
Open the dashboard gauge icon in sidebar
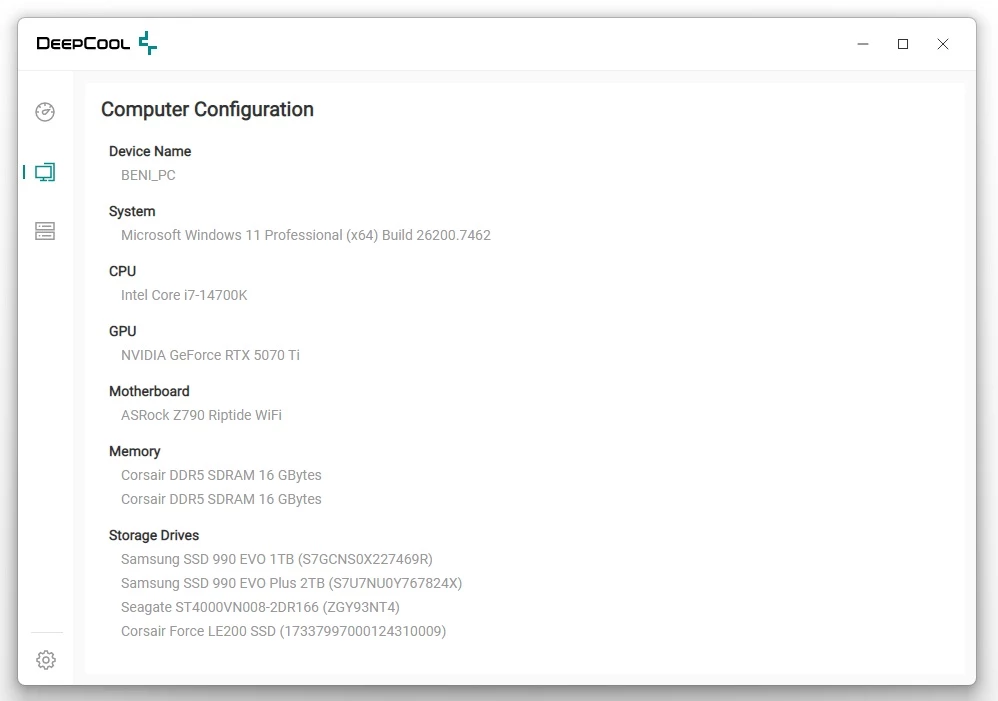click(45, 112)
